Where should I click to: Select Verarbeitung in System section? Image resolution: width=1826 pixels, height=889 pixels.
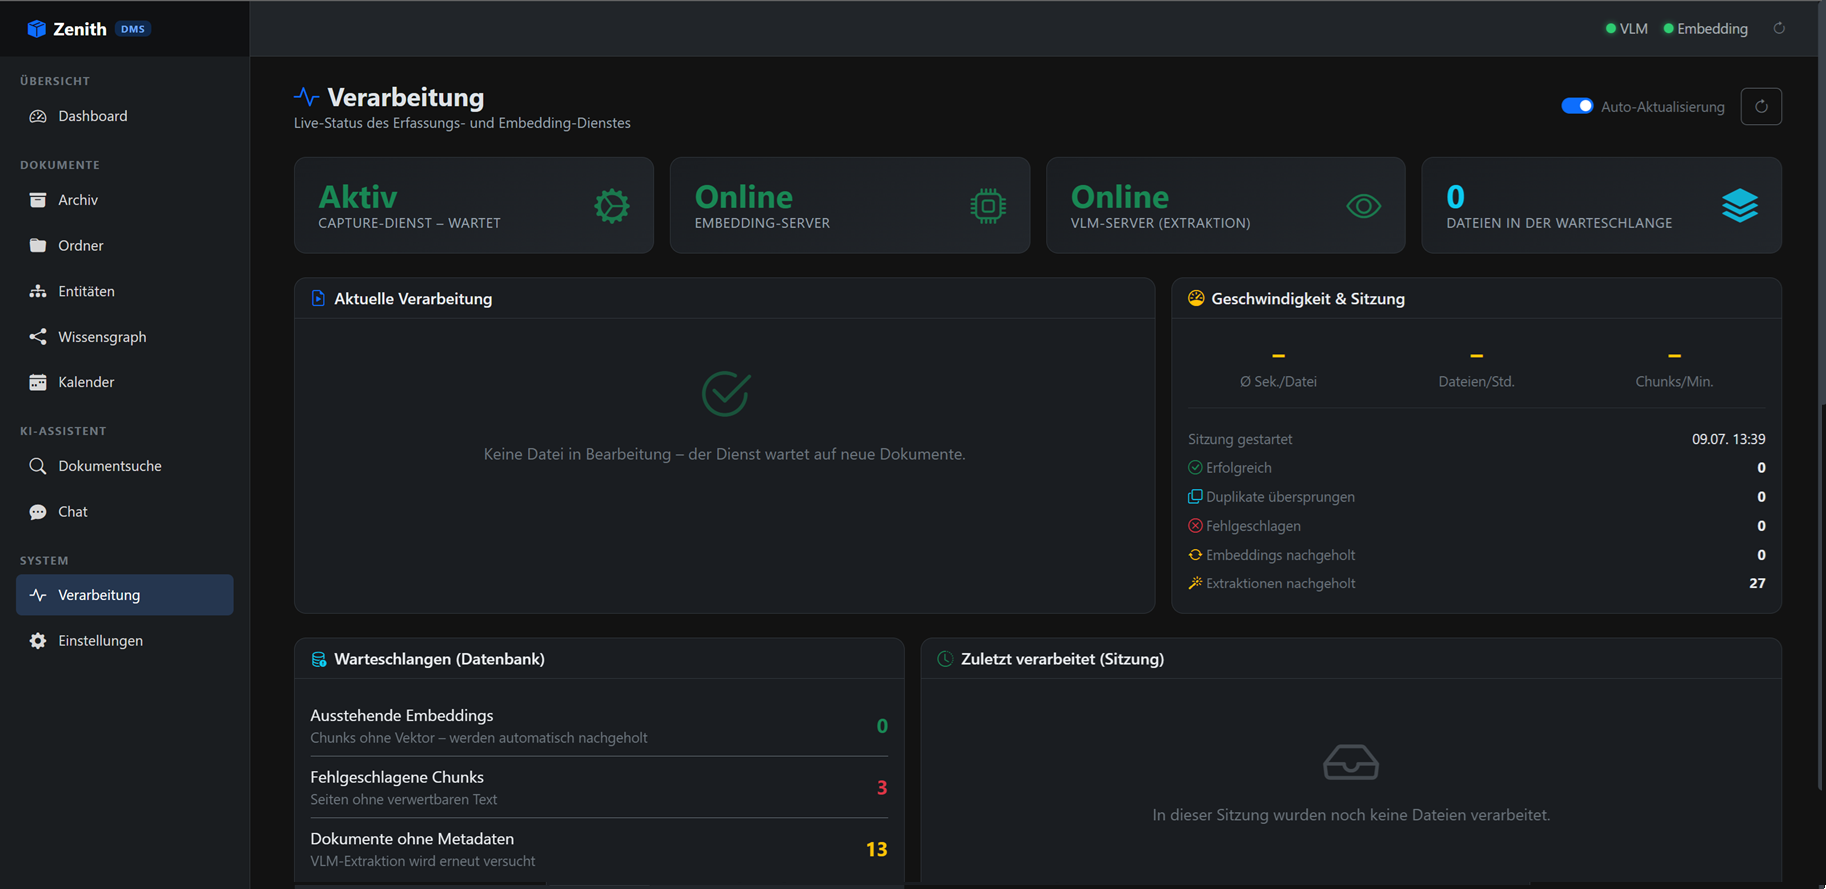(x=125, y=595)
